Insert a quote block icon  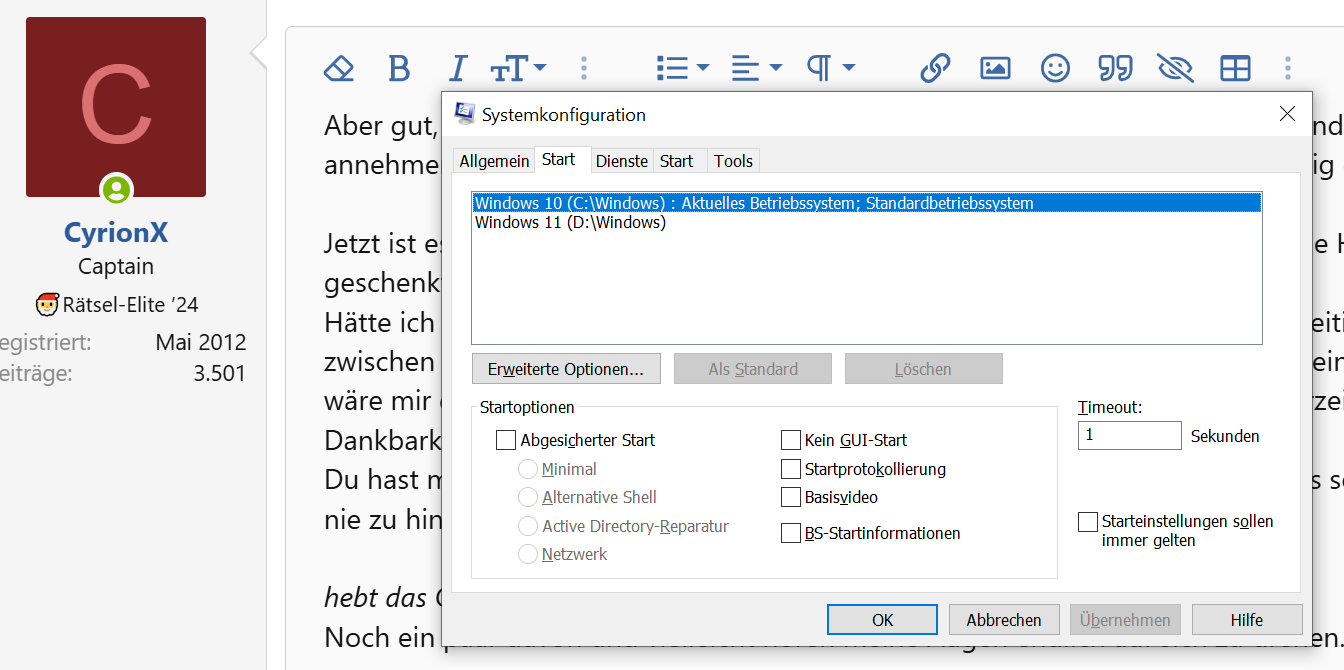1115,68
